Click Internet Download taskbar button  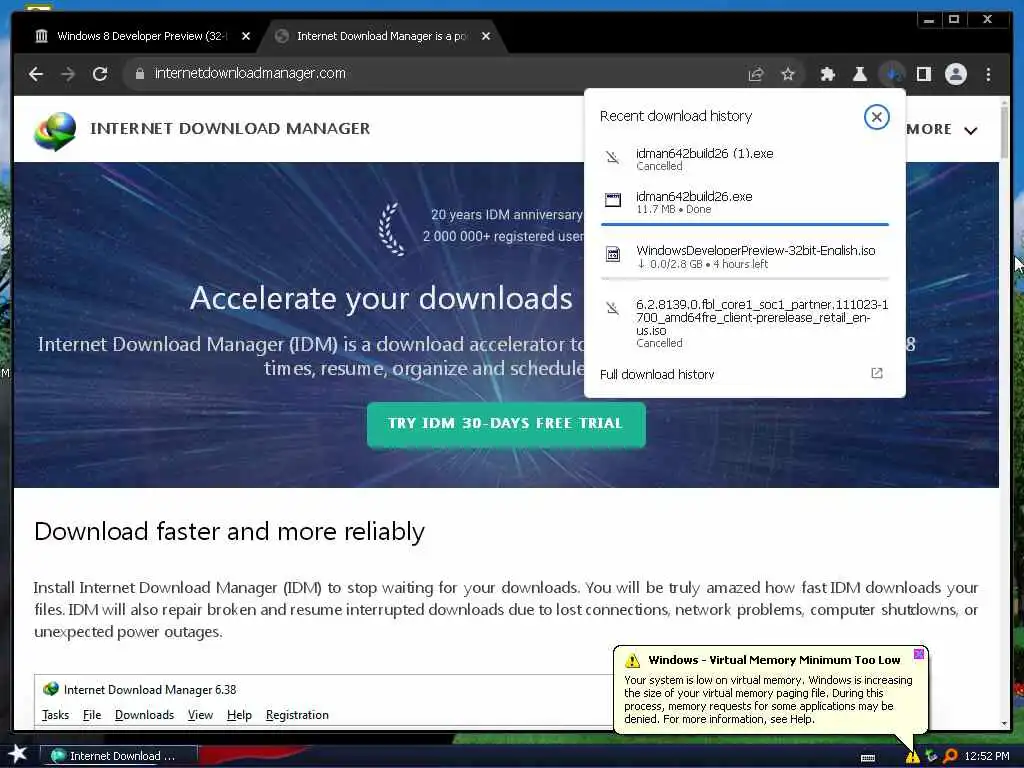119,756
